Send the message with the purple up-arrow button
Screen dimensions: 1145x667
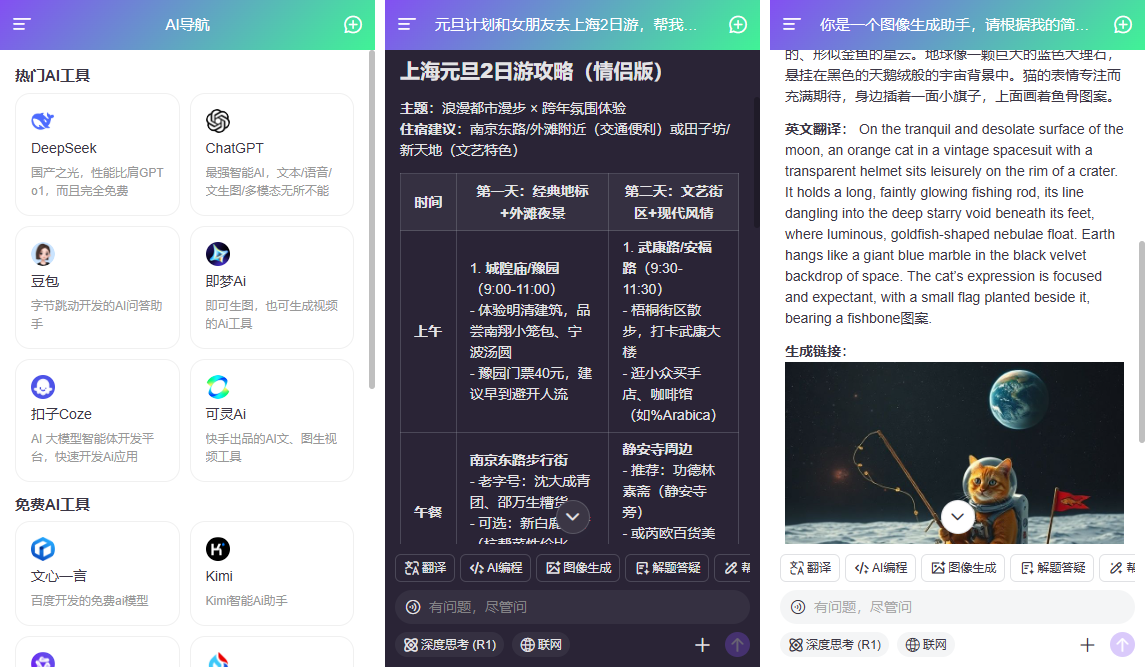[737, 645]
